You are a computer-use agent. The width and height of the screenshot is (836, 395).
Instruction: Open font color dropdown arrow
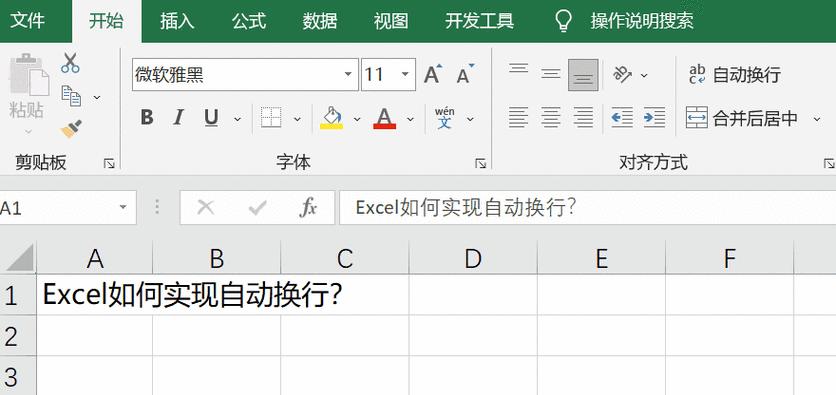pos(410,119)
